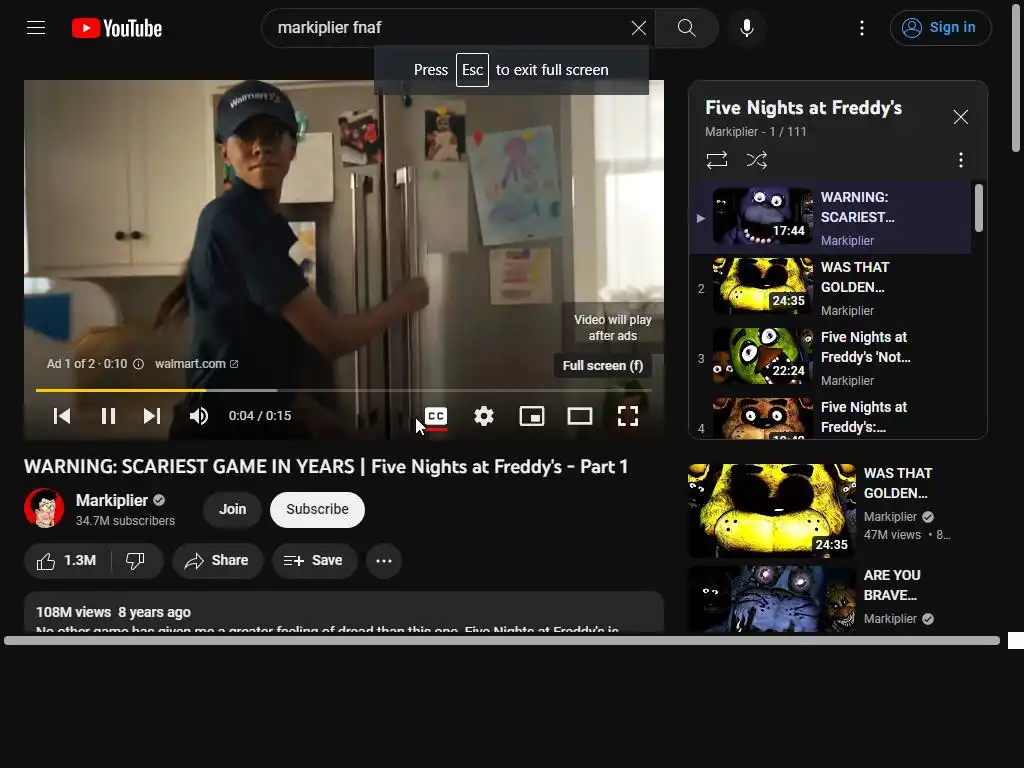Screen dimensions: 1024x768
Task: Click the playlist panel scrollbar
Action: tap(978, 208)
